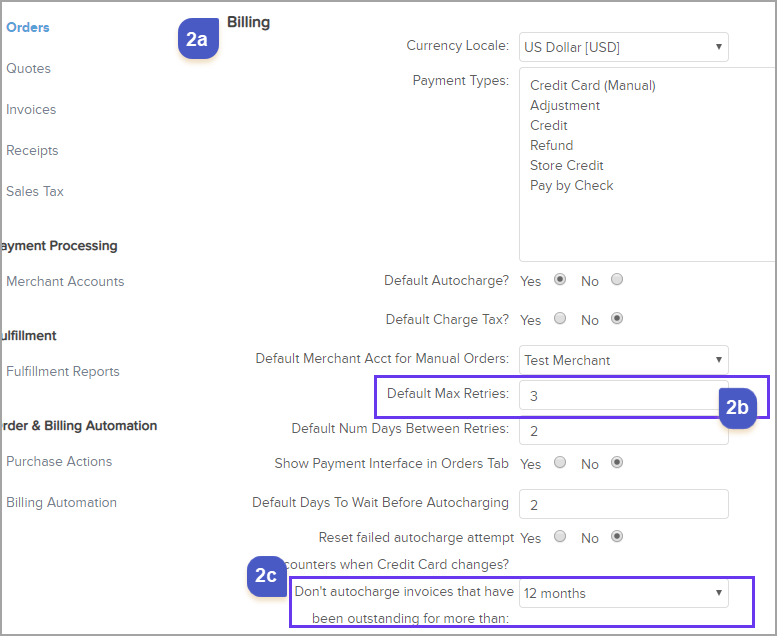Open the Orders settings menu item
This screenshot has width=777, height=636.
(28, 27)
